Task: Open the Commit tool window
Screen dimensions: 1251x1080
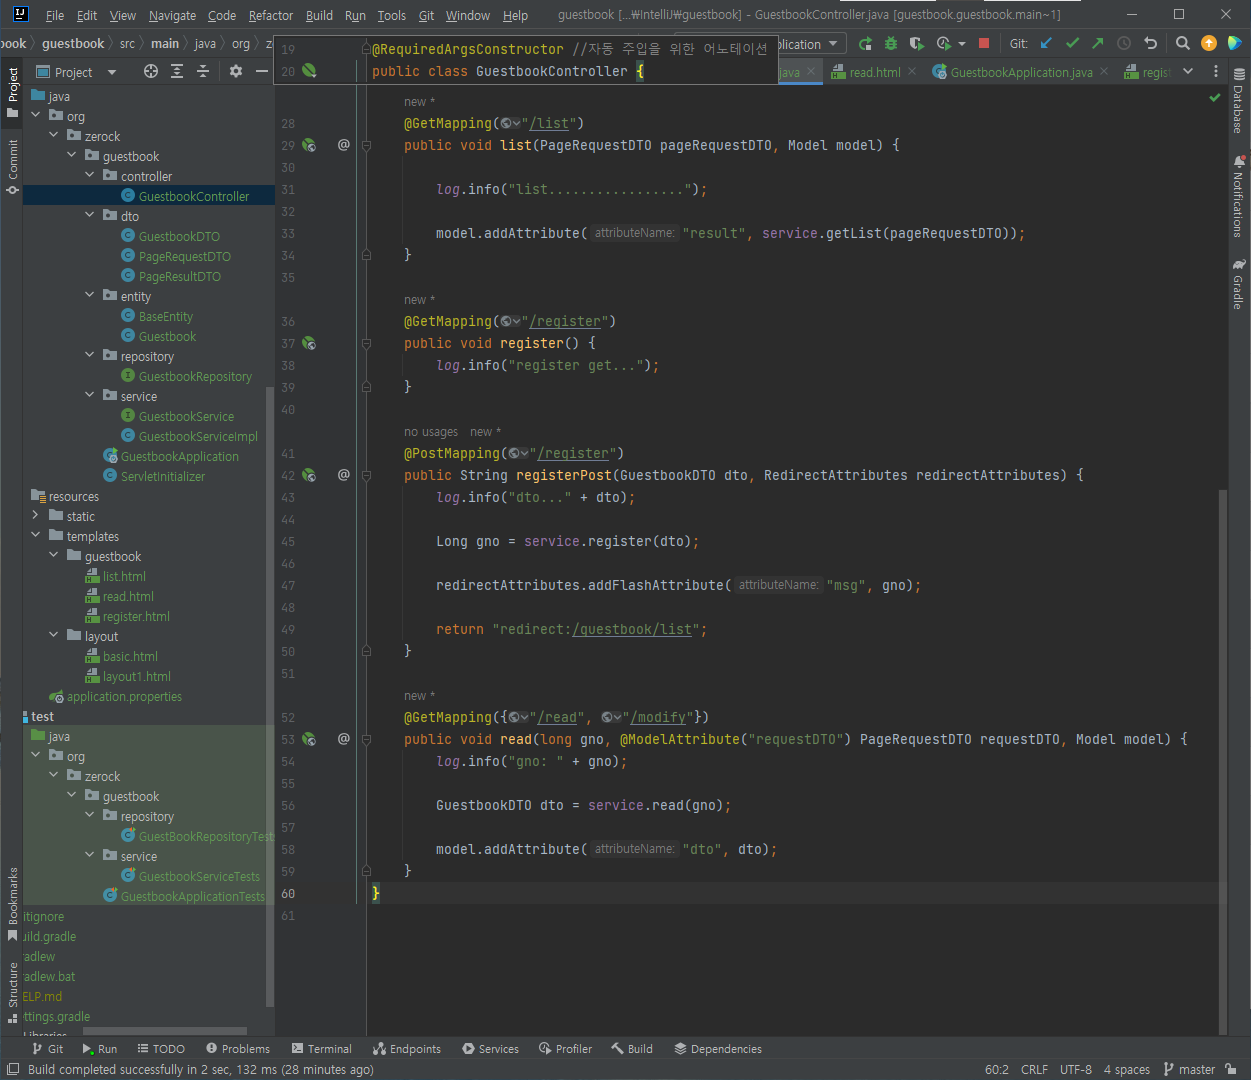Action: tap(12, 166)
